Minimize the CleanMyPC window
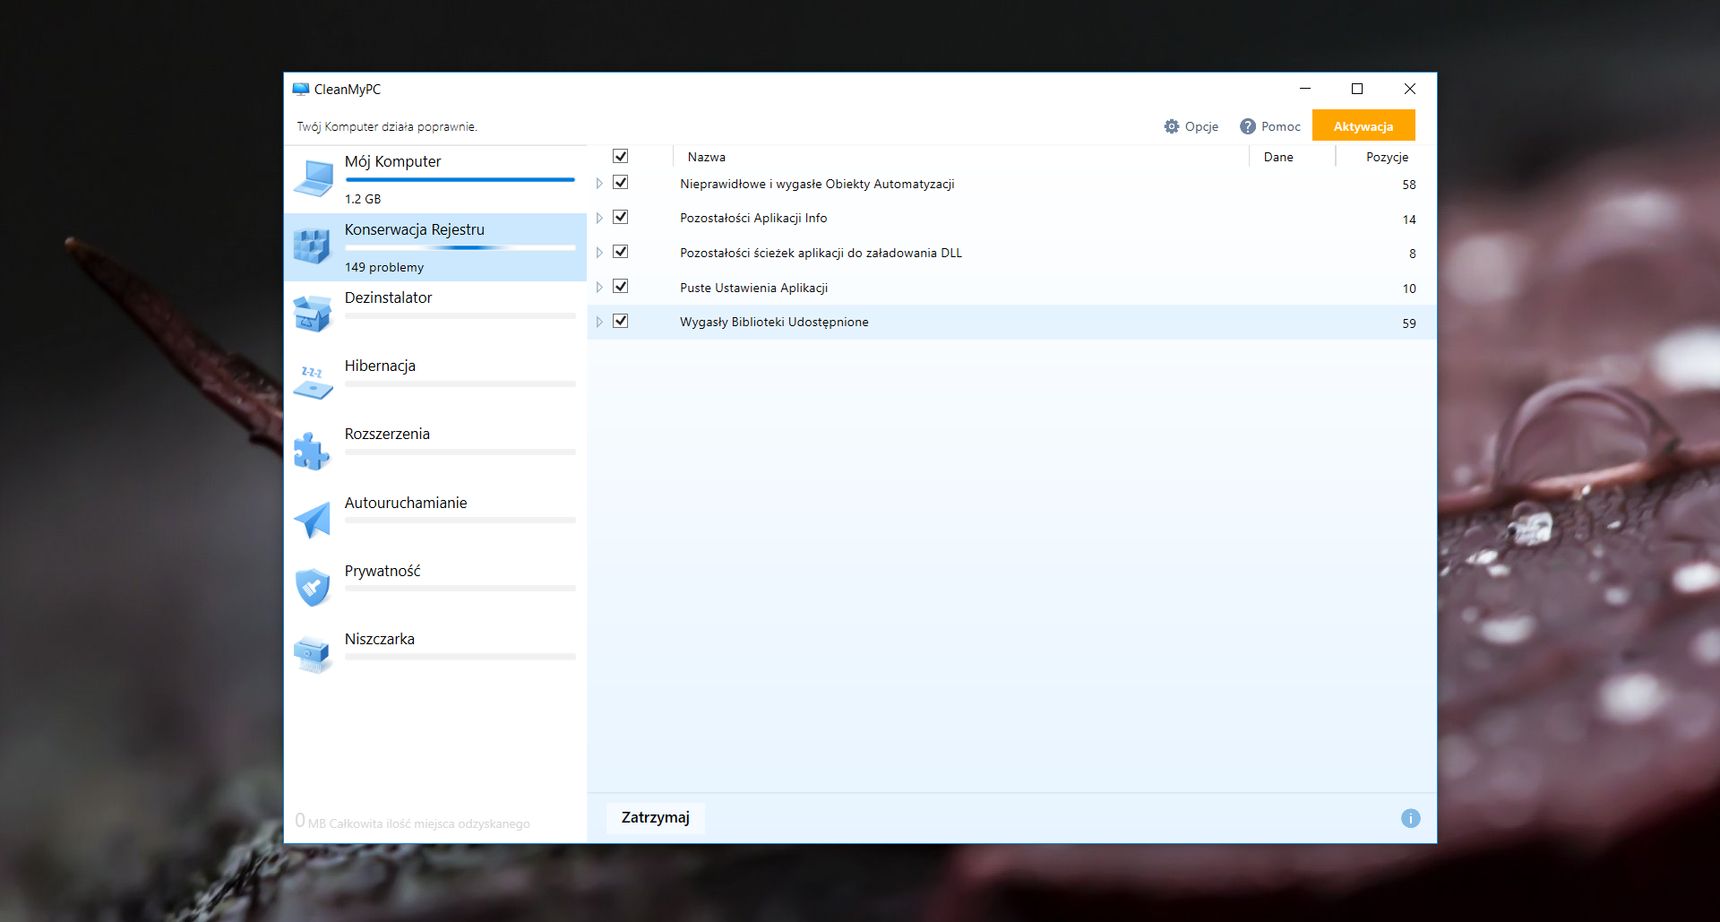 coord(1305,89)
